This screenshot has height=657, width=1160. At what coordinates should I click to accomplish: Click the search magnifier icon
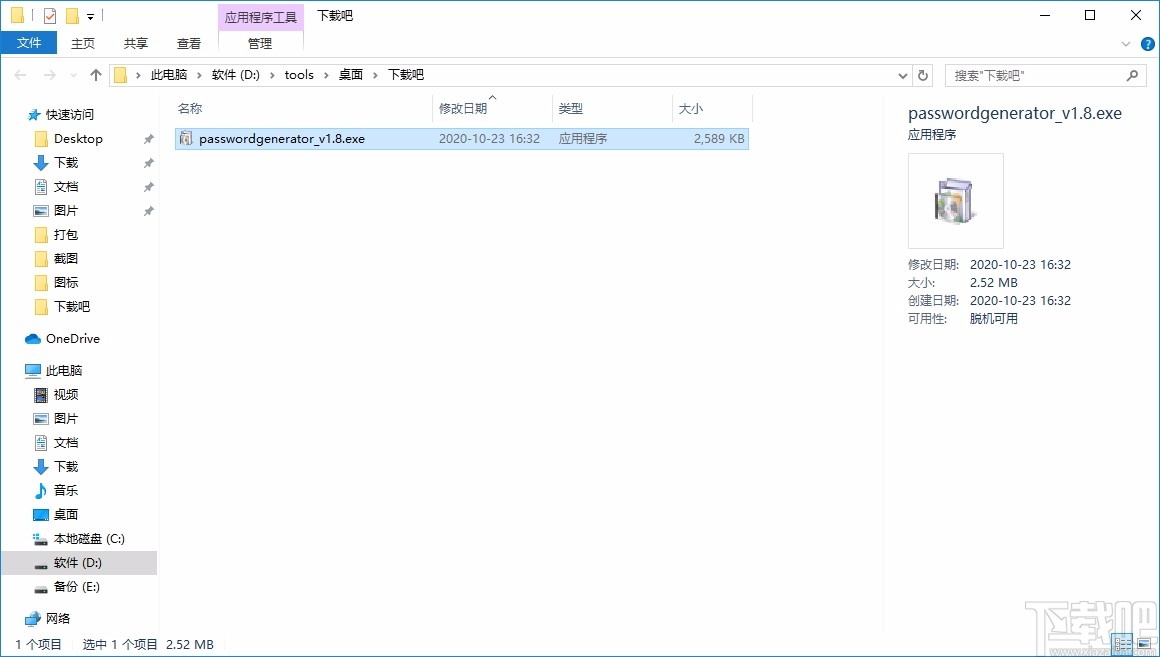click(x=1132, y=75)
